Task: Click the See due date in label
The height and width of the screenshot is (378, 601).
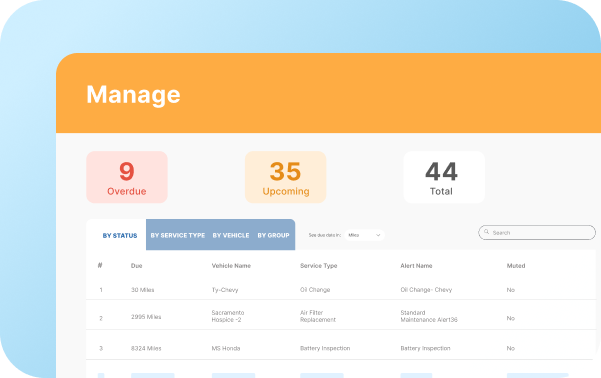Action: pos(325,235)
